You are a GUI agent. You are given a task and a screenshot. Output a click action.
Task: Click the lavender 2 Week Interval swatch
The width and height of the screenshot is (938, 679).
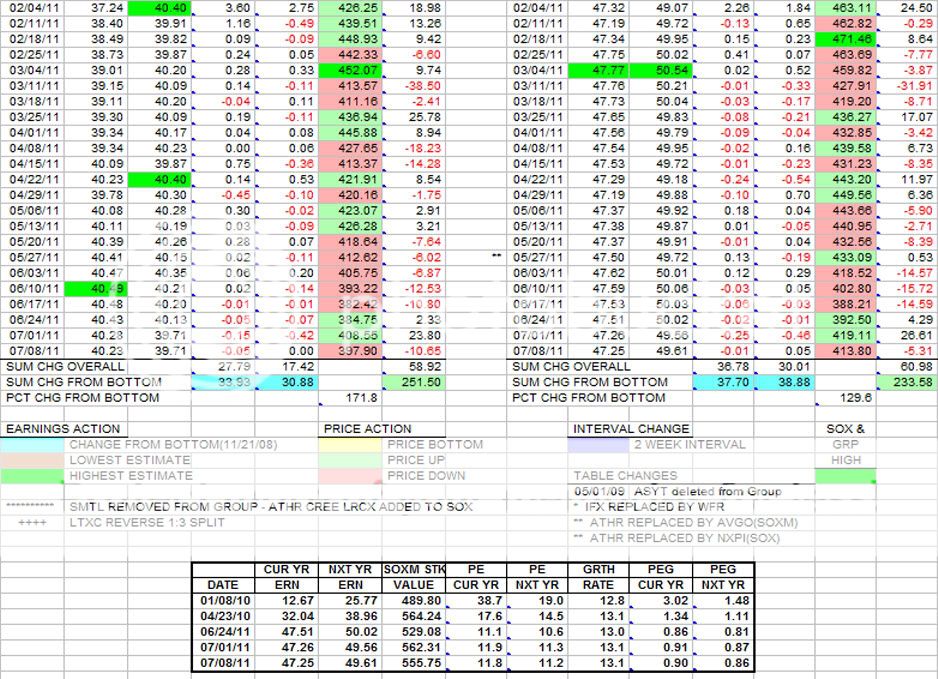tap(600, 444)
